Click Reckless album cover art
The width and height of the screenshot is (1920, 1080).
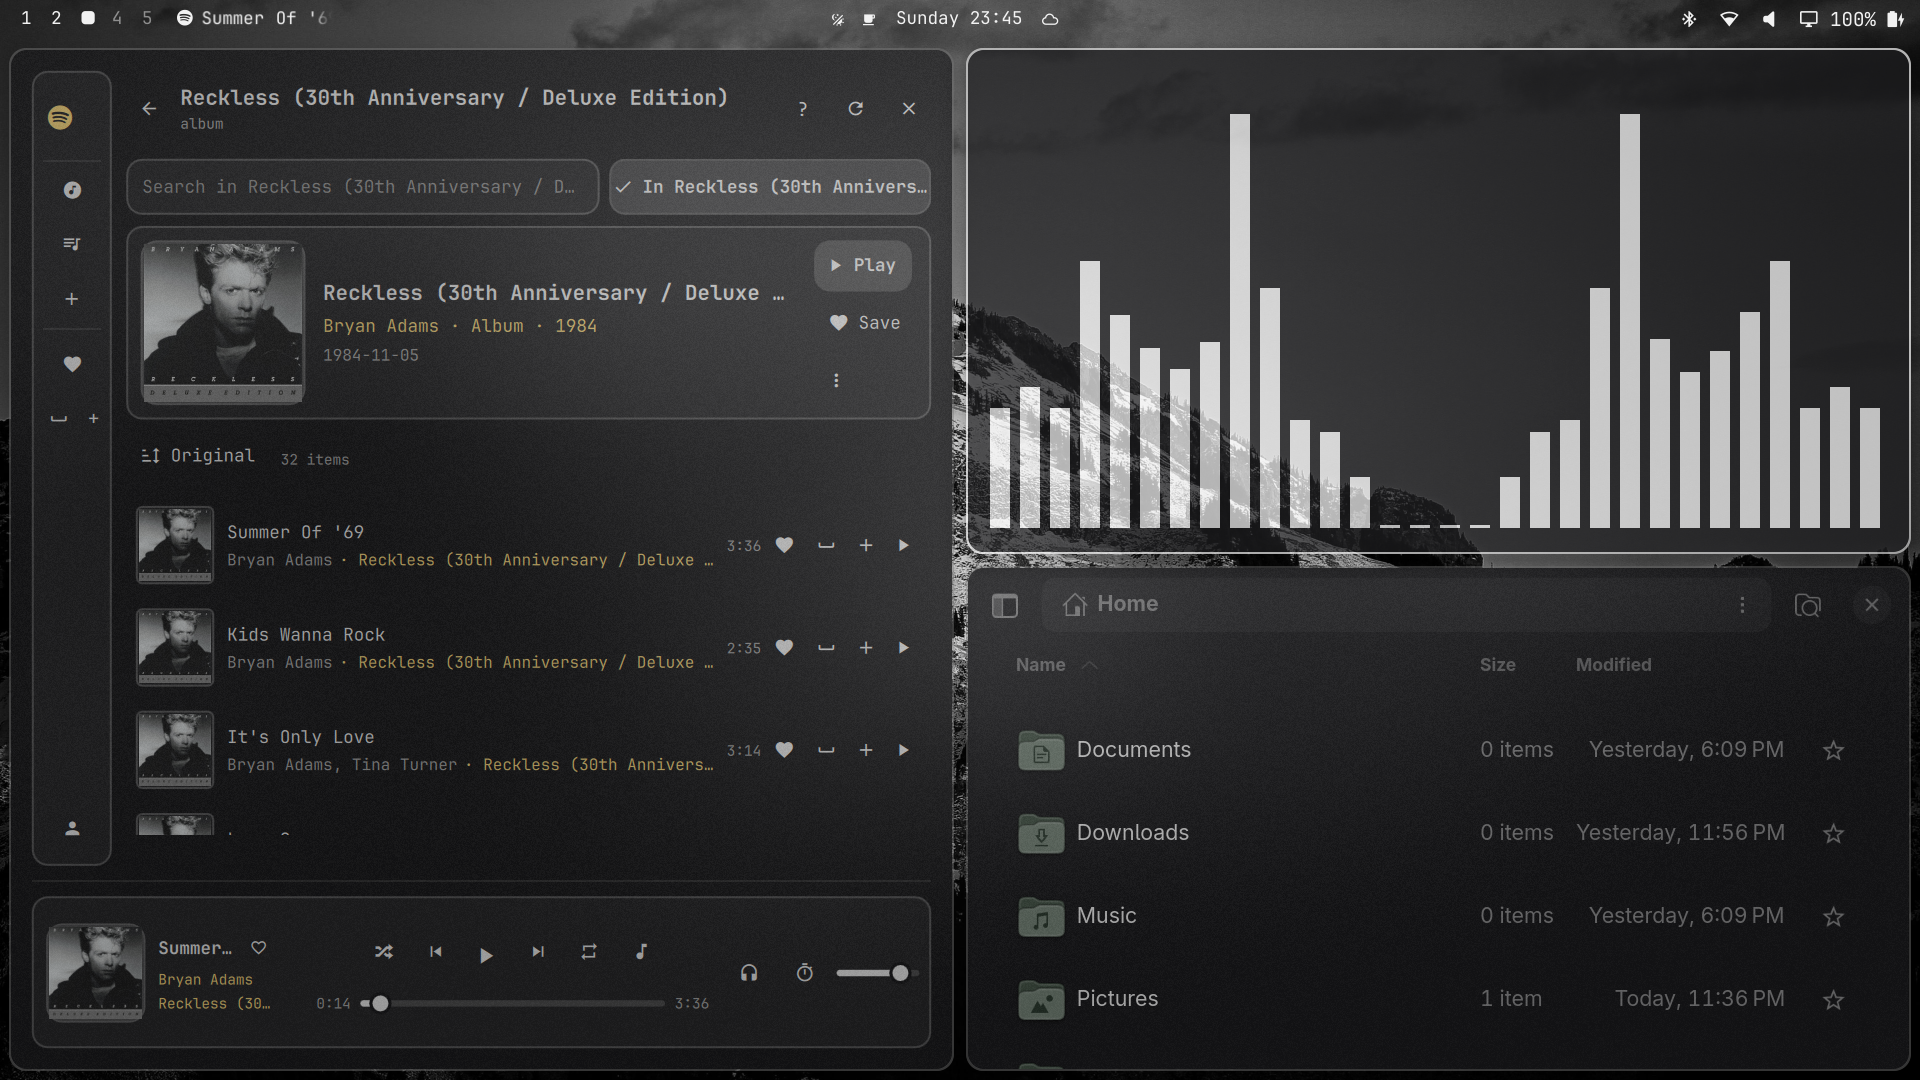pos(223,322)
